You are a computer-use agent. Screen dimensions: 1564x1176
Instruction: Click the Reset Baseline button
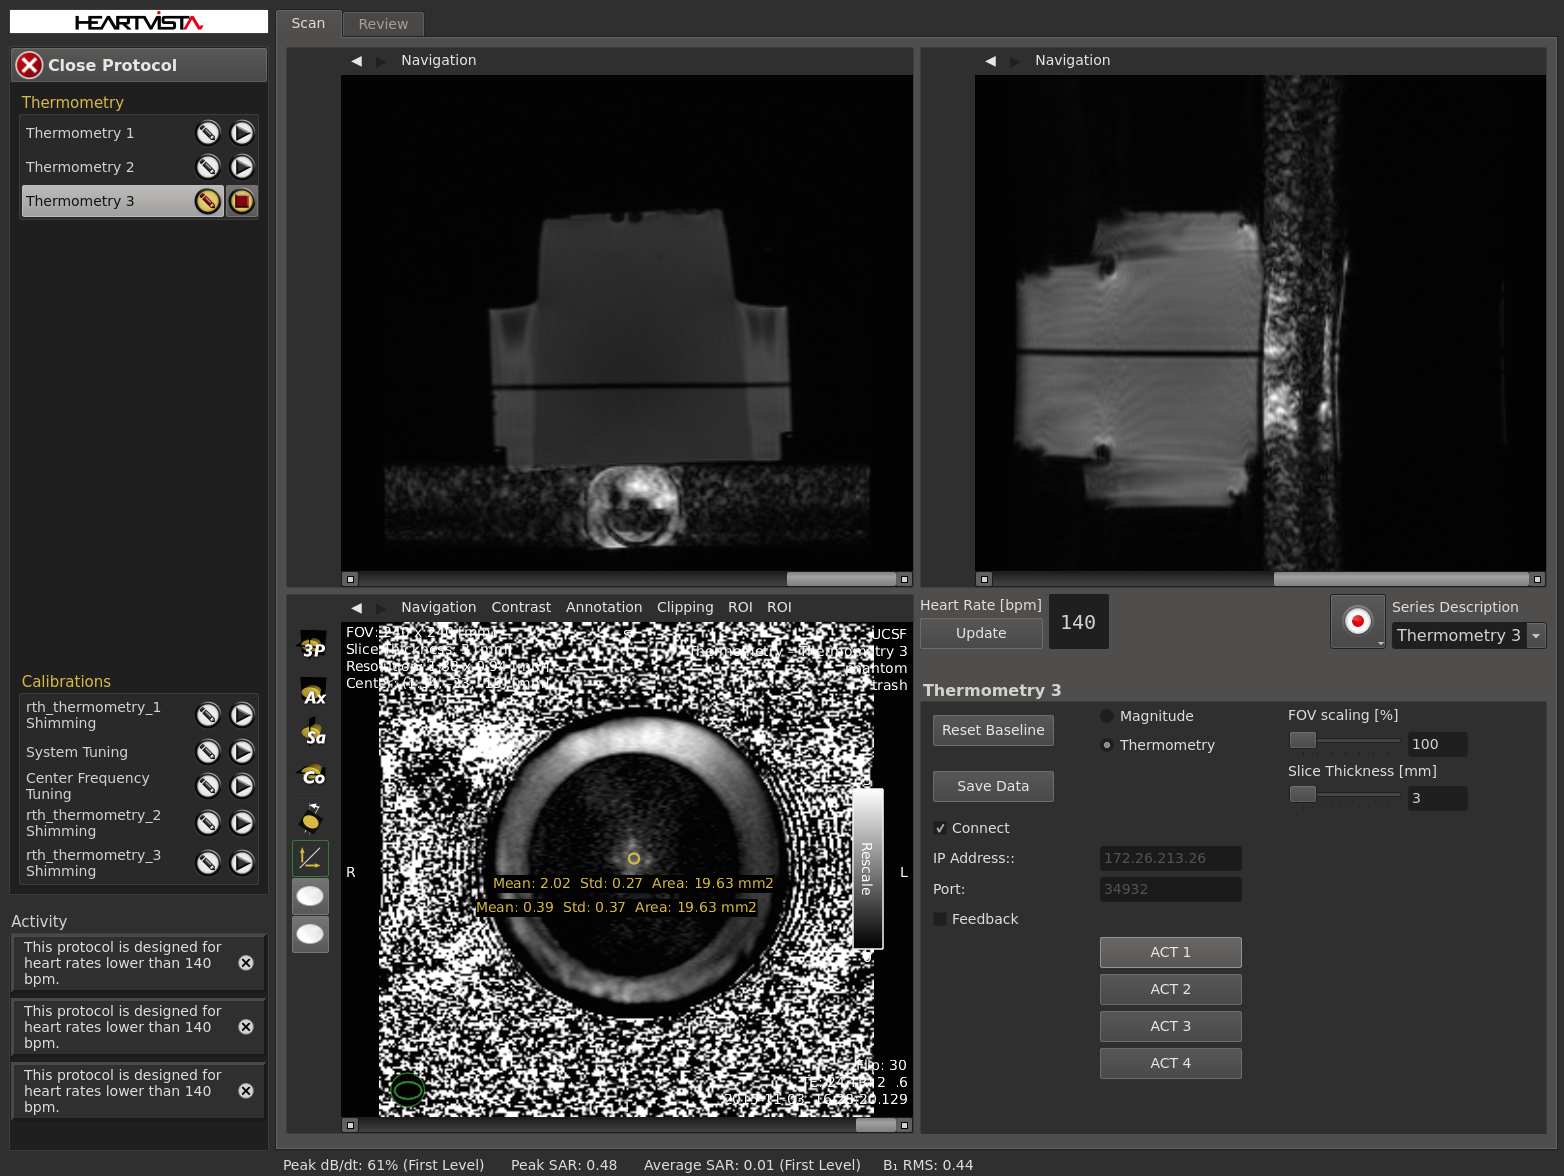pos(993,730)
